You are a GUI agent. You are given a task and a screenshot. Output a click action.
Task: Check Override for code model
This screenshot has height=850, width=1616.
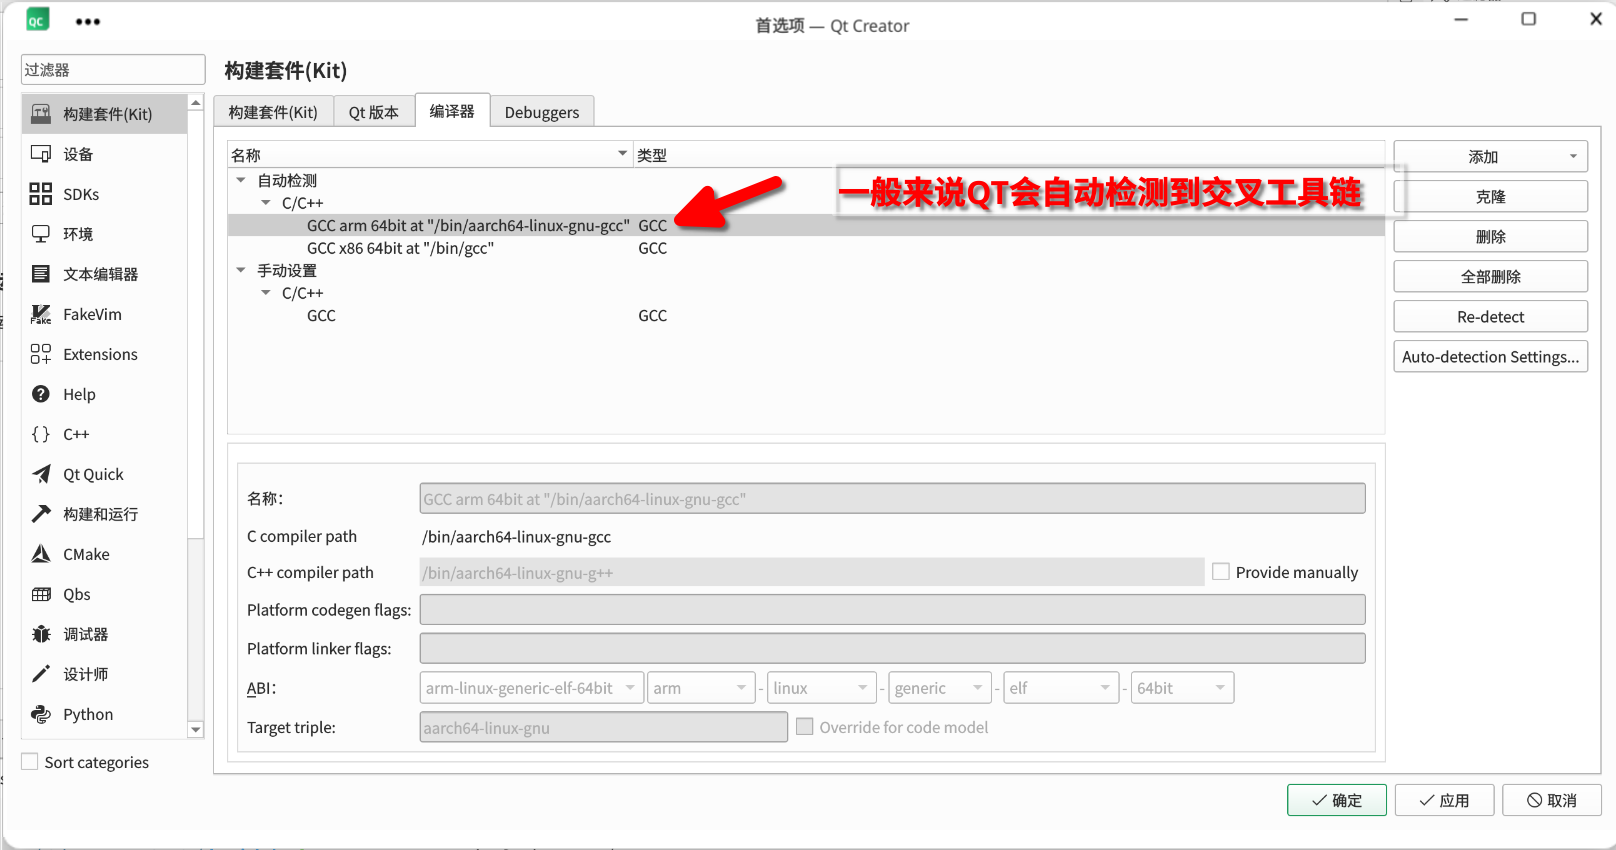805,727
